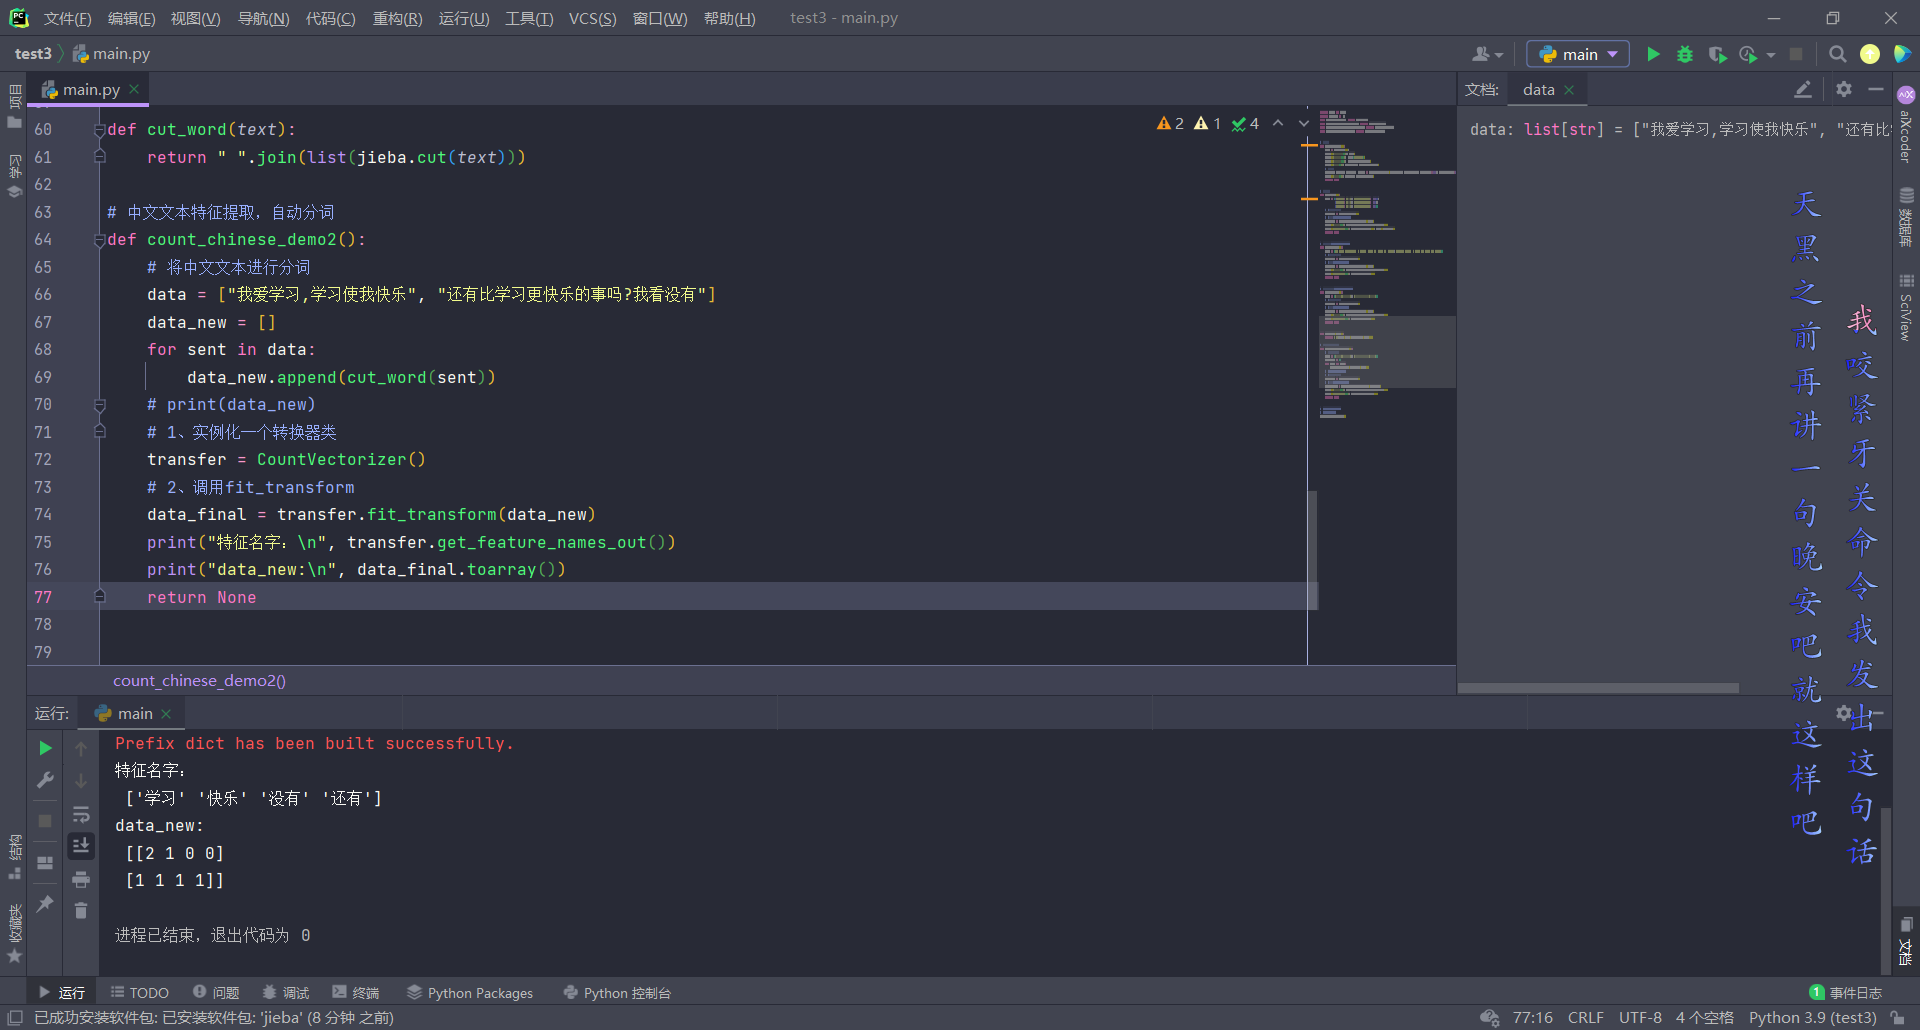The height and width of the screenshot is (1030, 1920).
Task: Pin the run tab
Action: tap(45, 904)
